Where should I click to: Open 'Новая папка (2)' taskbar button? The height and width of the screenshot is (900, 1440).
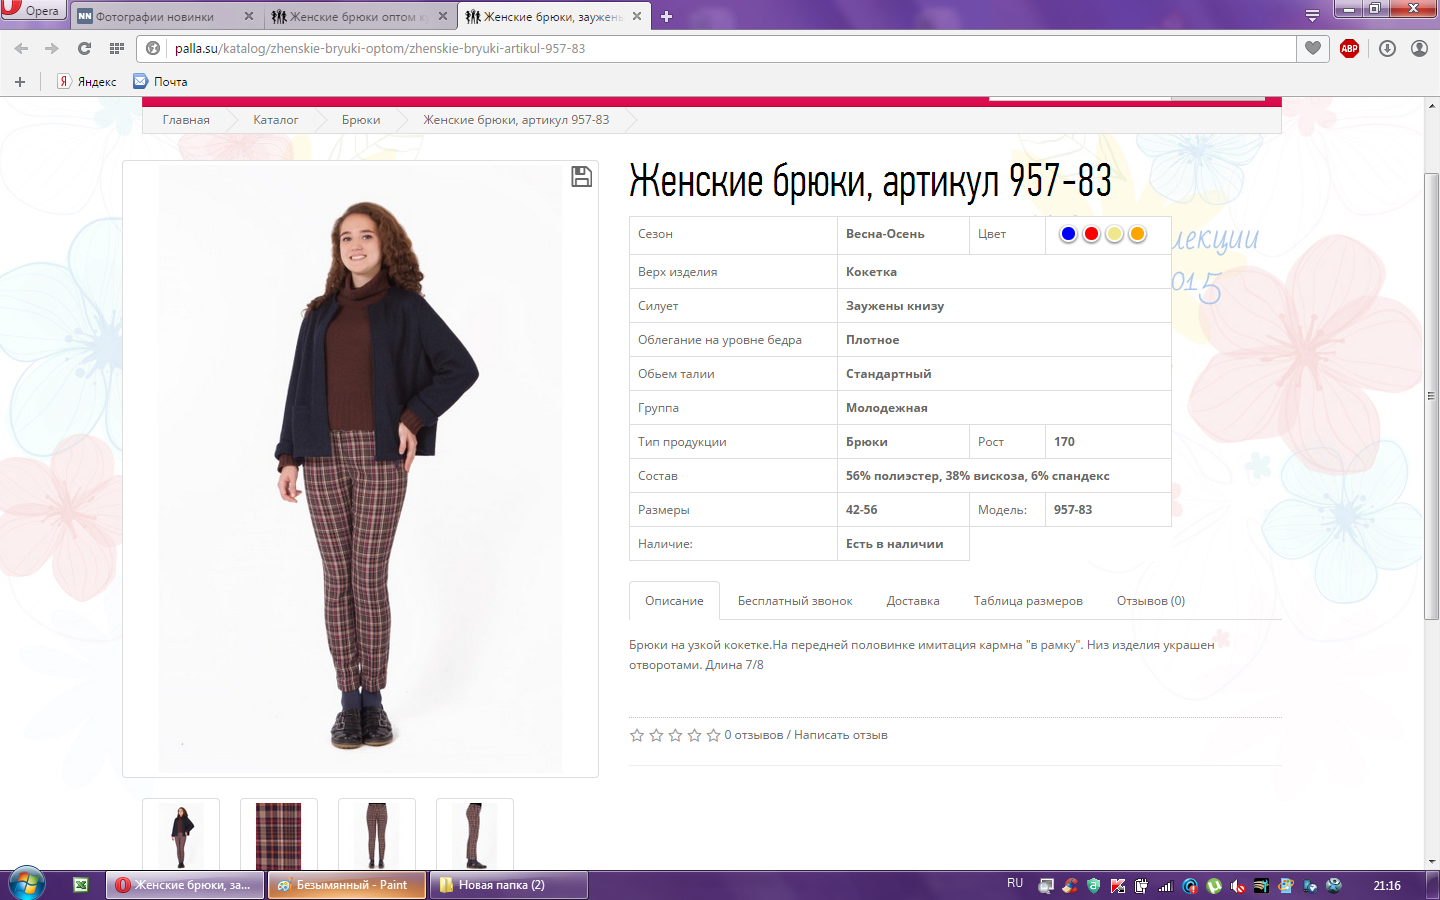508,885
